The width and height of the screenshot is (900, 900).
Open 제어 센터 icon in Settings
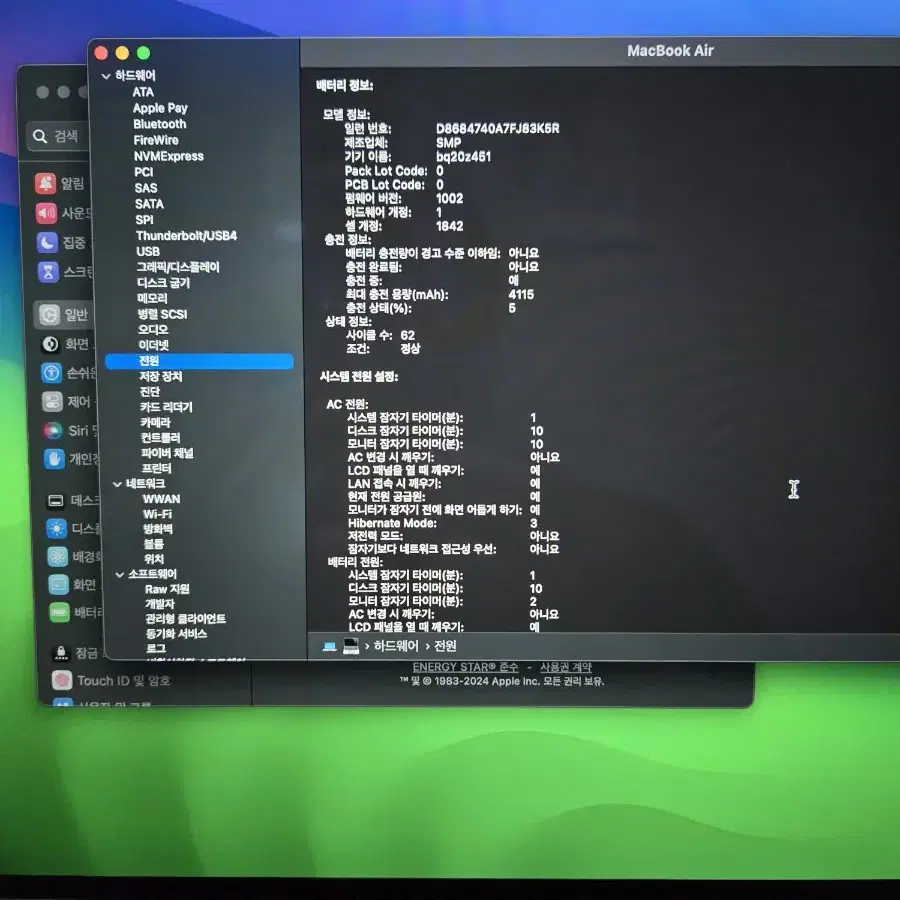(52, 402)
